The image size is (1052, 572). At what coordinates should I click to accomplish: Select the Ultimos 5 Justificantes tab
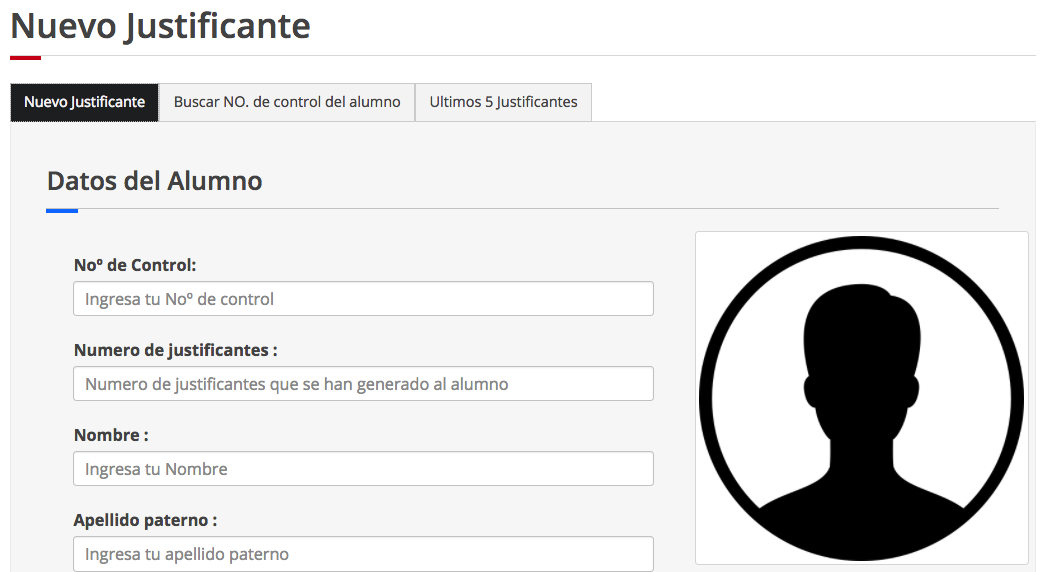coord(503,102)
